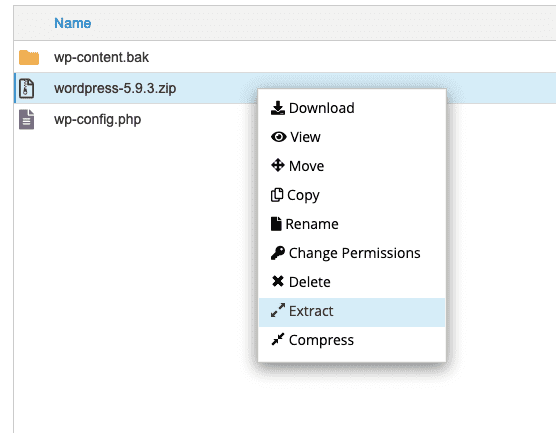This screenshot has height=433, width=556.
Task: Click the wp-content.bak folder icon
Action: tap(29, 57)
